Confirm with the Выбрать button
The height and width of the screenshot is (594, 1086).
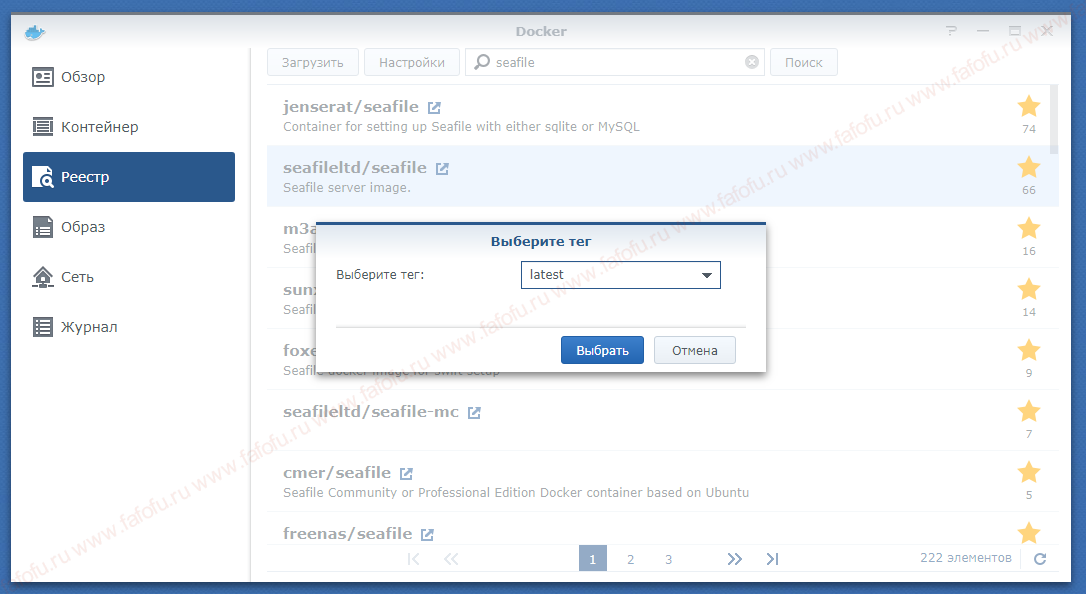click(x=602, y=350)
